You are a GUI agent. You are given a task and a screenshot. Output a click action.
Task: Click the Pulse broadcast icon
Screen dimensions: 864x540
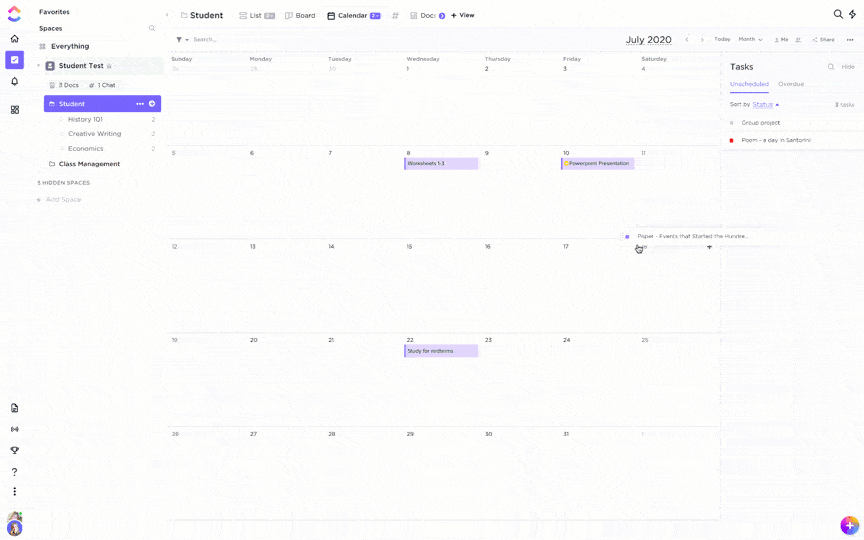click(x=14, y=429)
